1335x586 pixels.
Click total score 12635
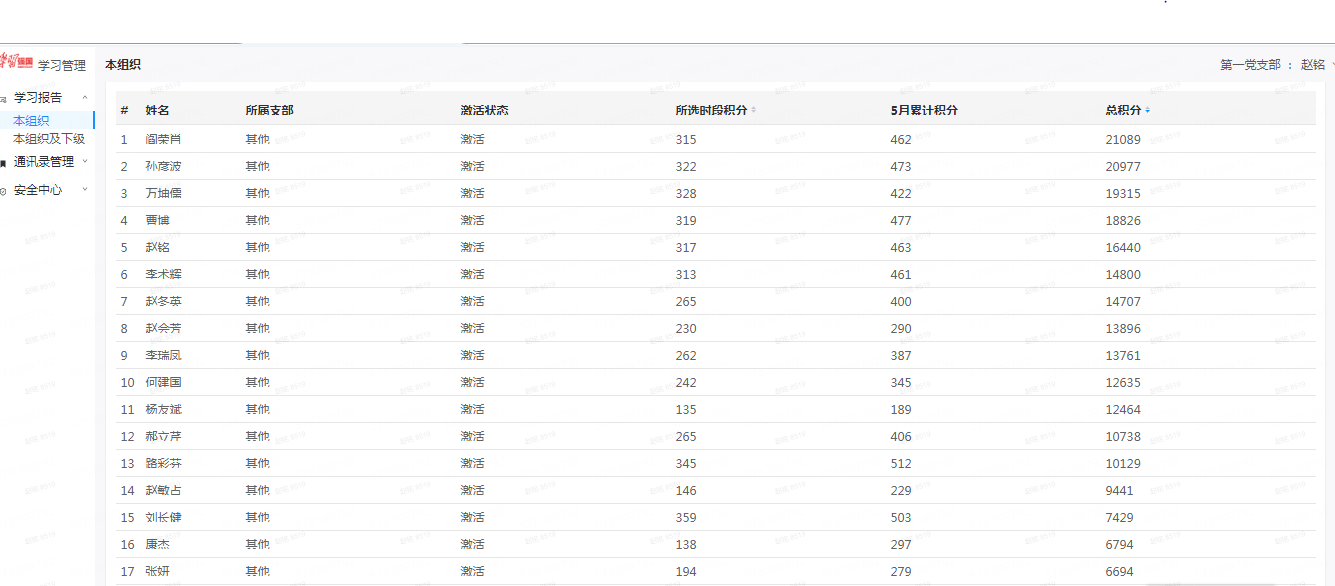1123,383
